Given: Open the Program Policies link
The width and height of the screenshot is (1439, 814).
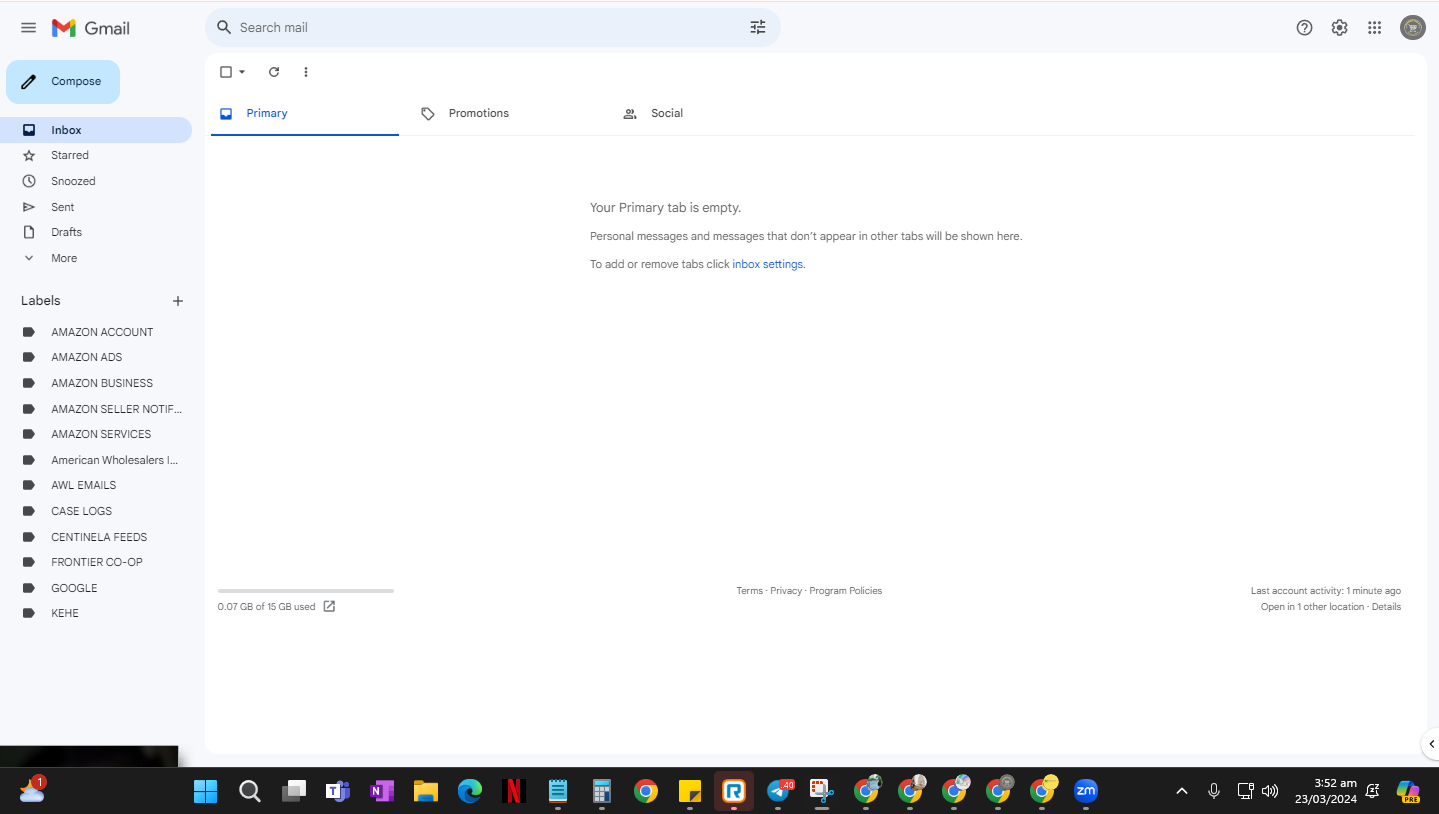Looking at the screenshot, I should coord(846,591).
